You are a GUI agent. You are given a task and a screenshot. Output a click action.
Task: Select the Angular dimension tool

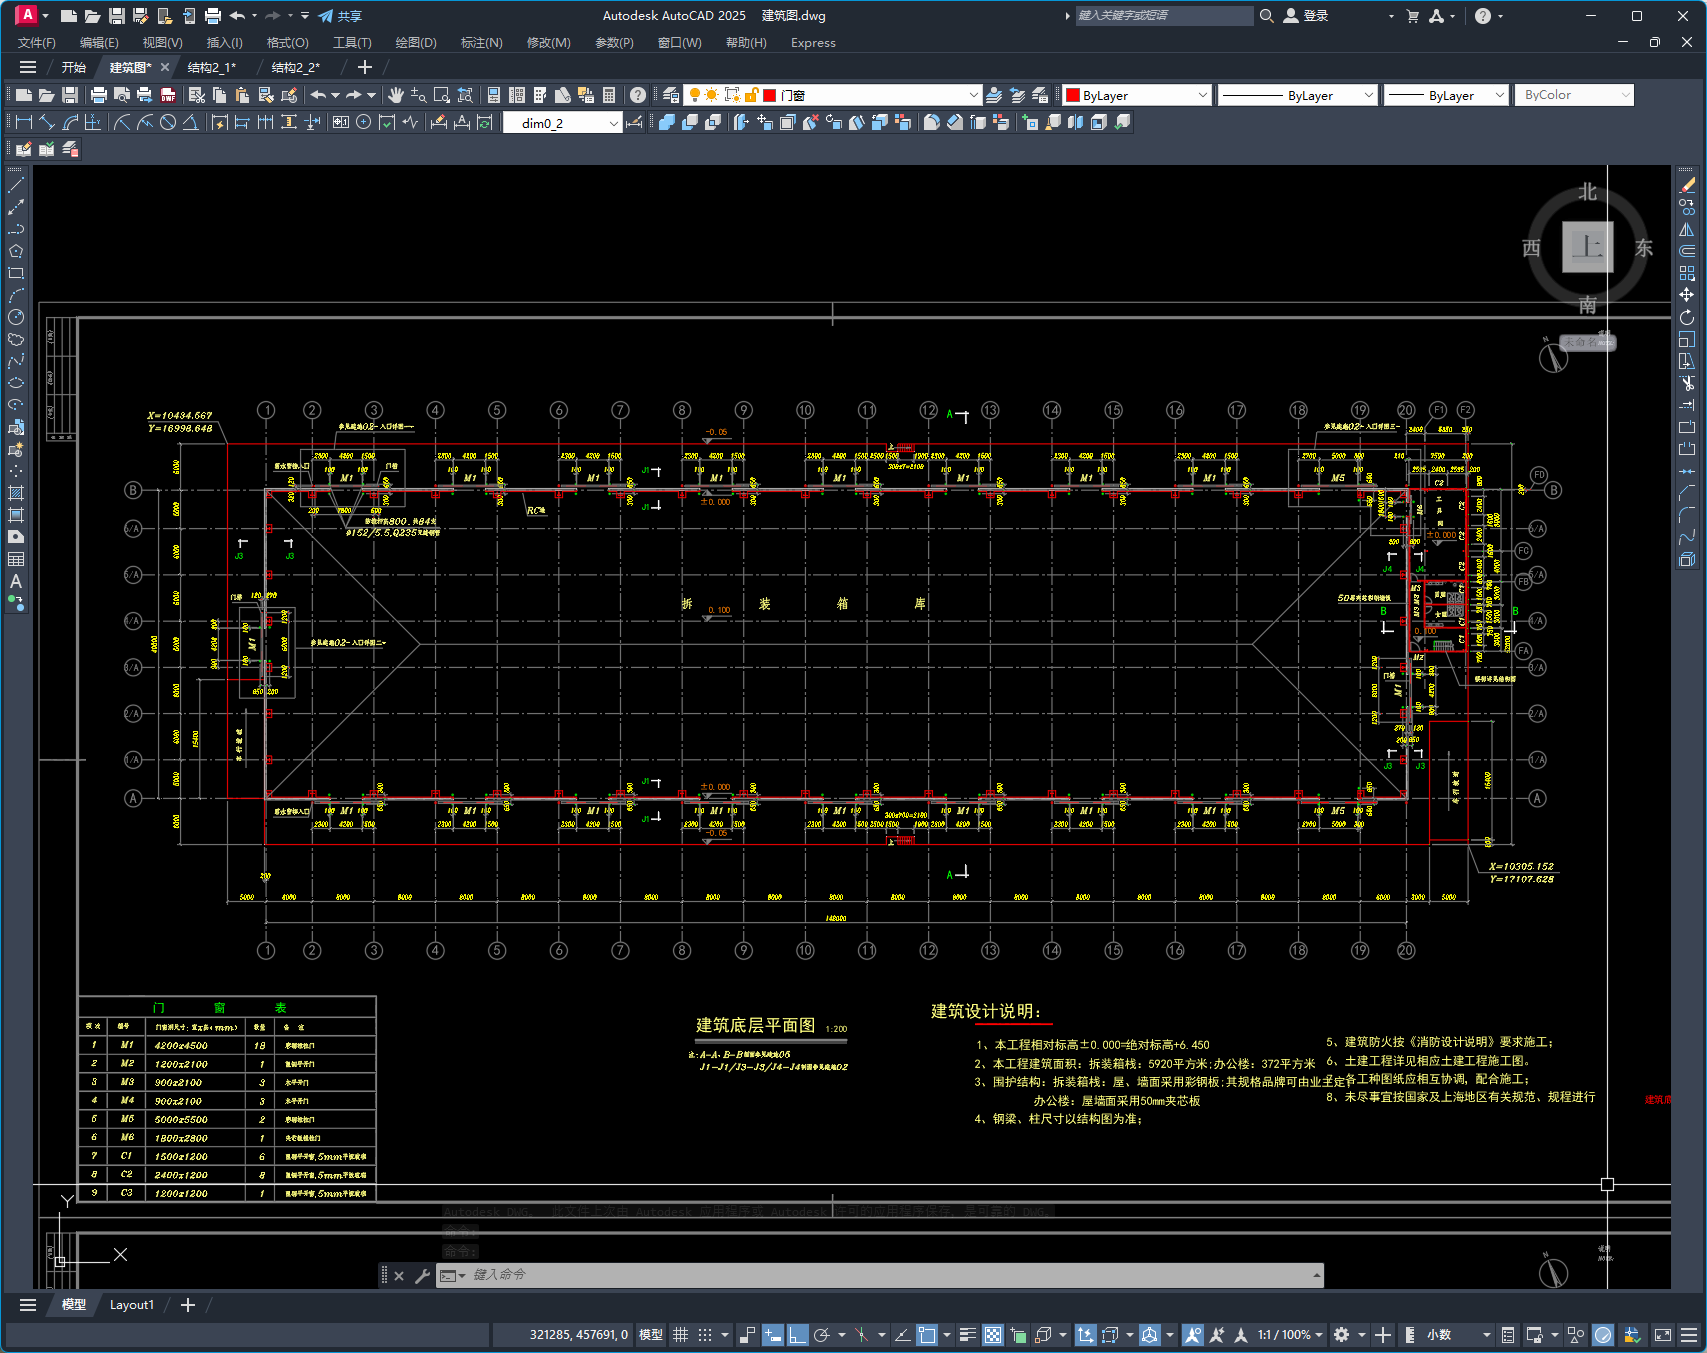191,122
